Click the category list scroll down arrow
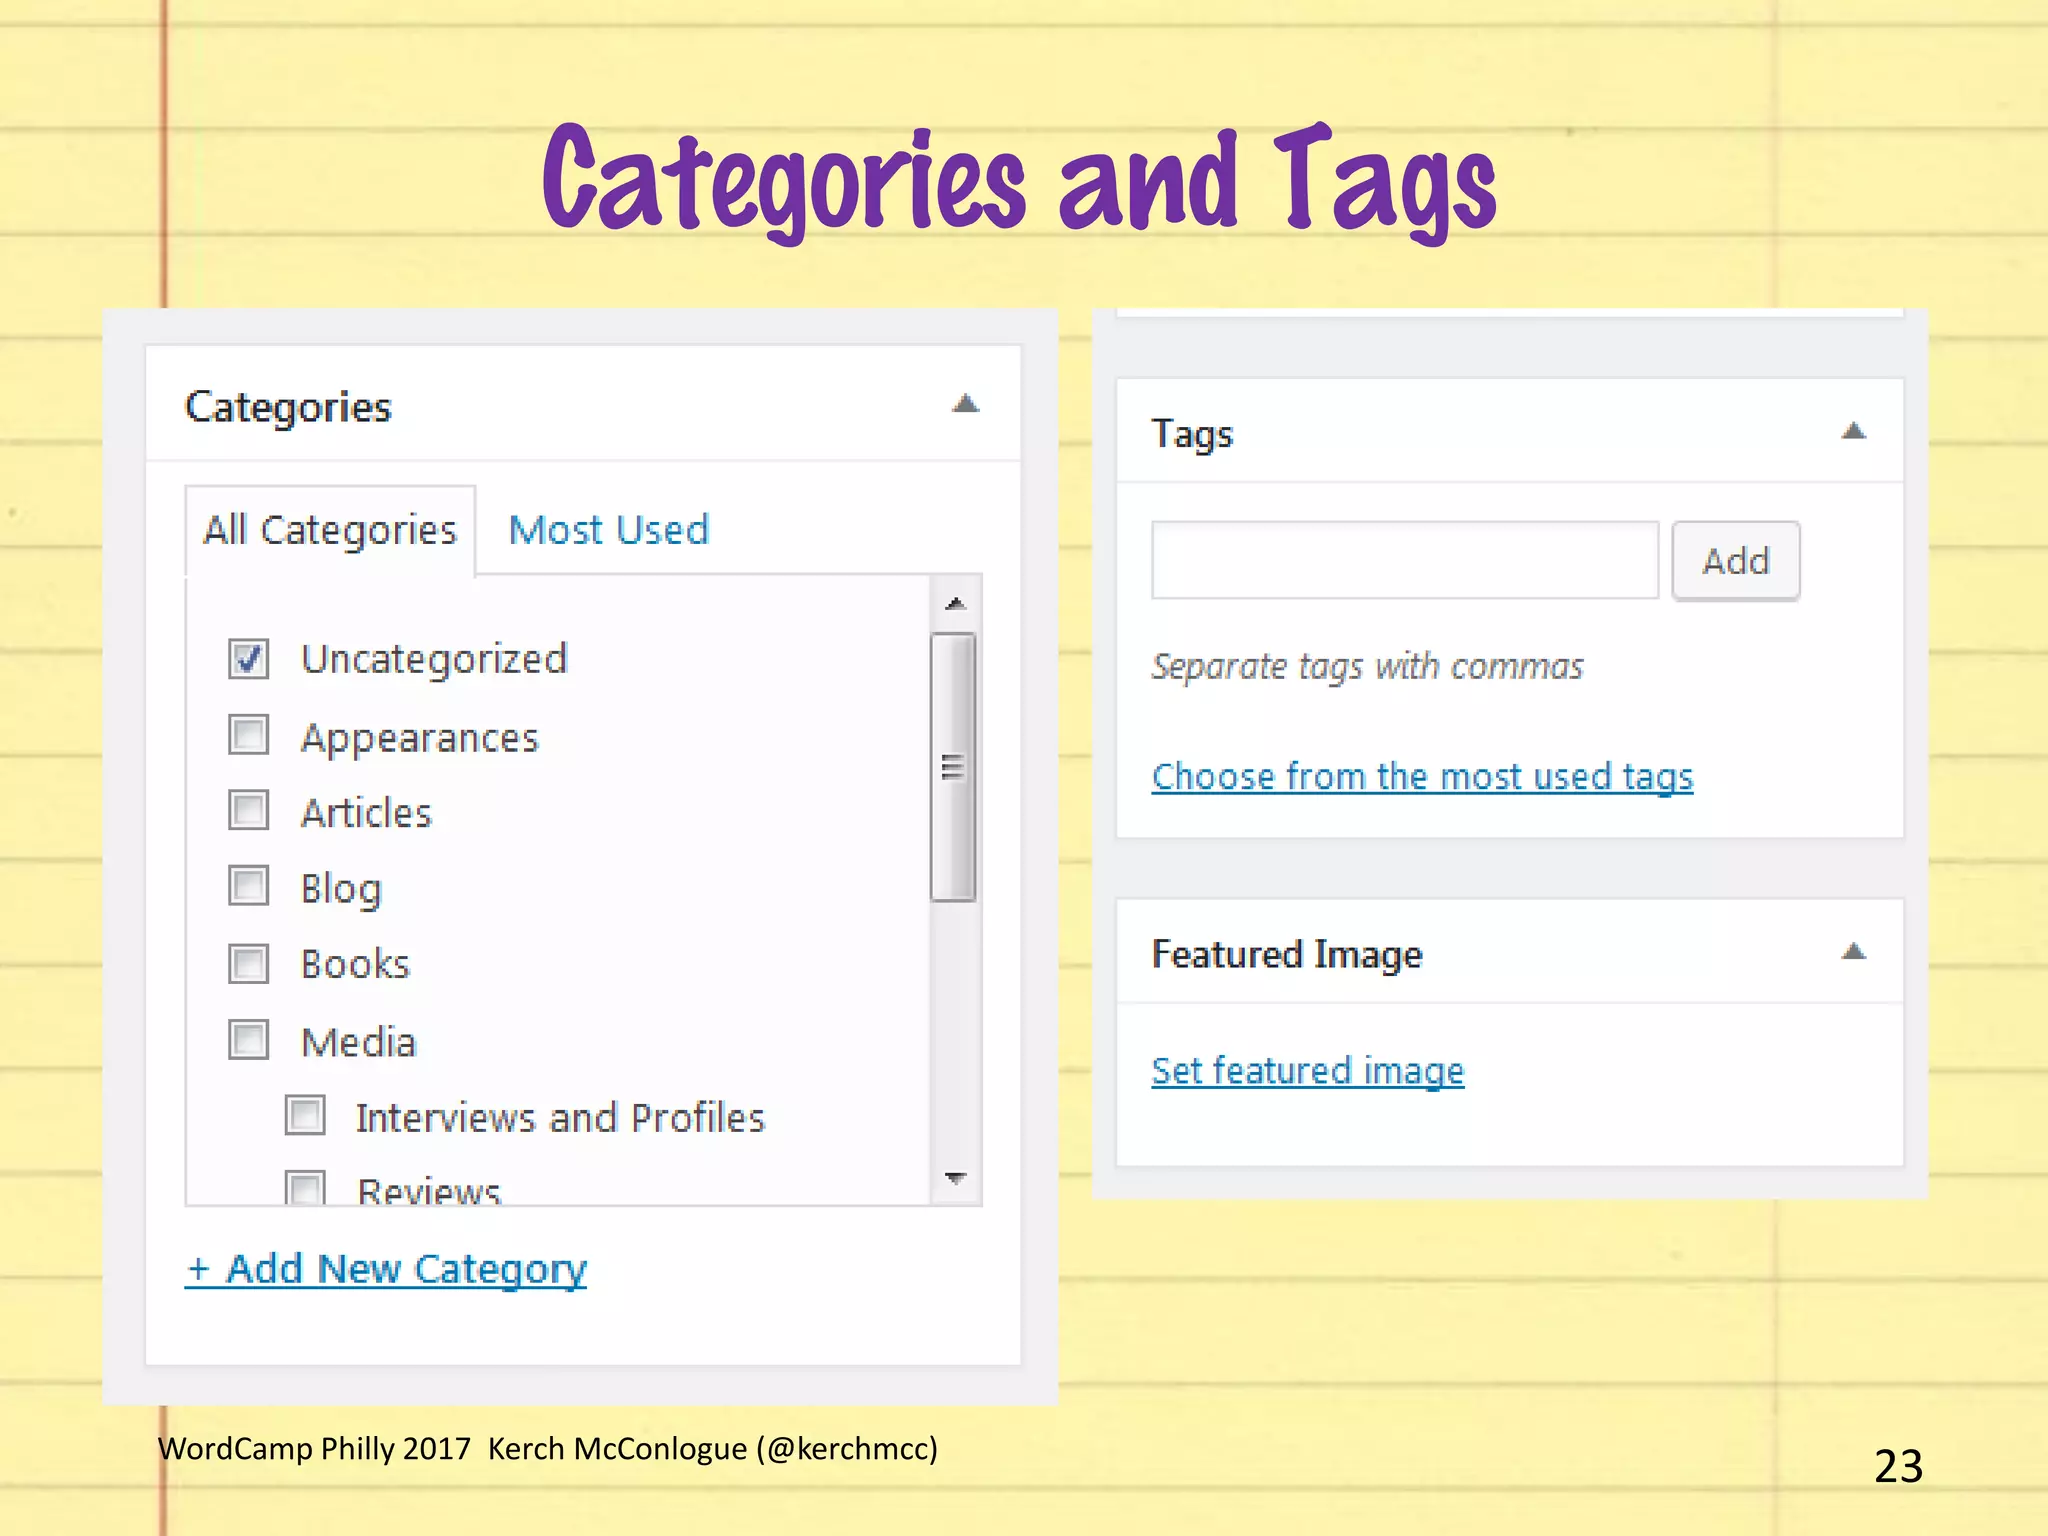 click(955, 1178)
